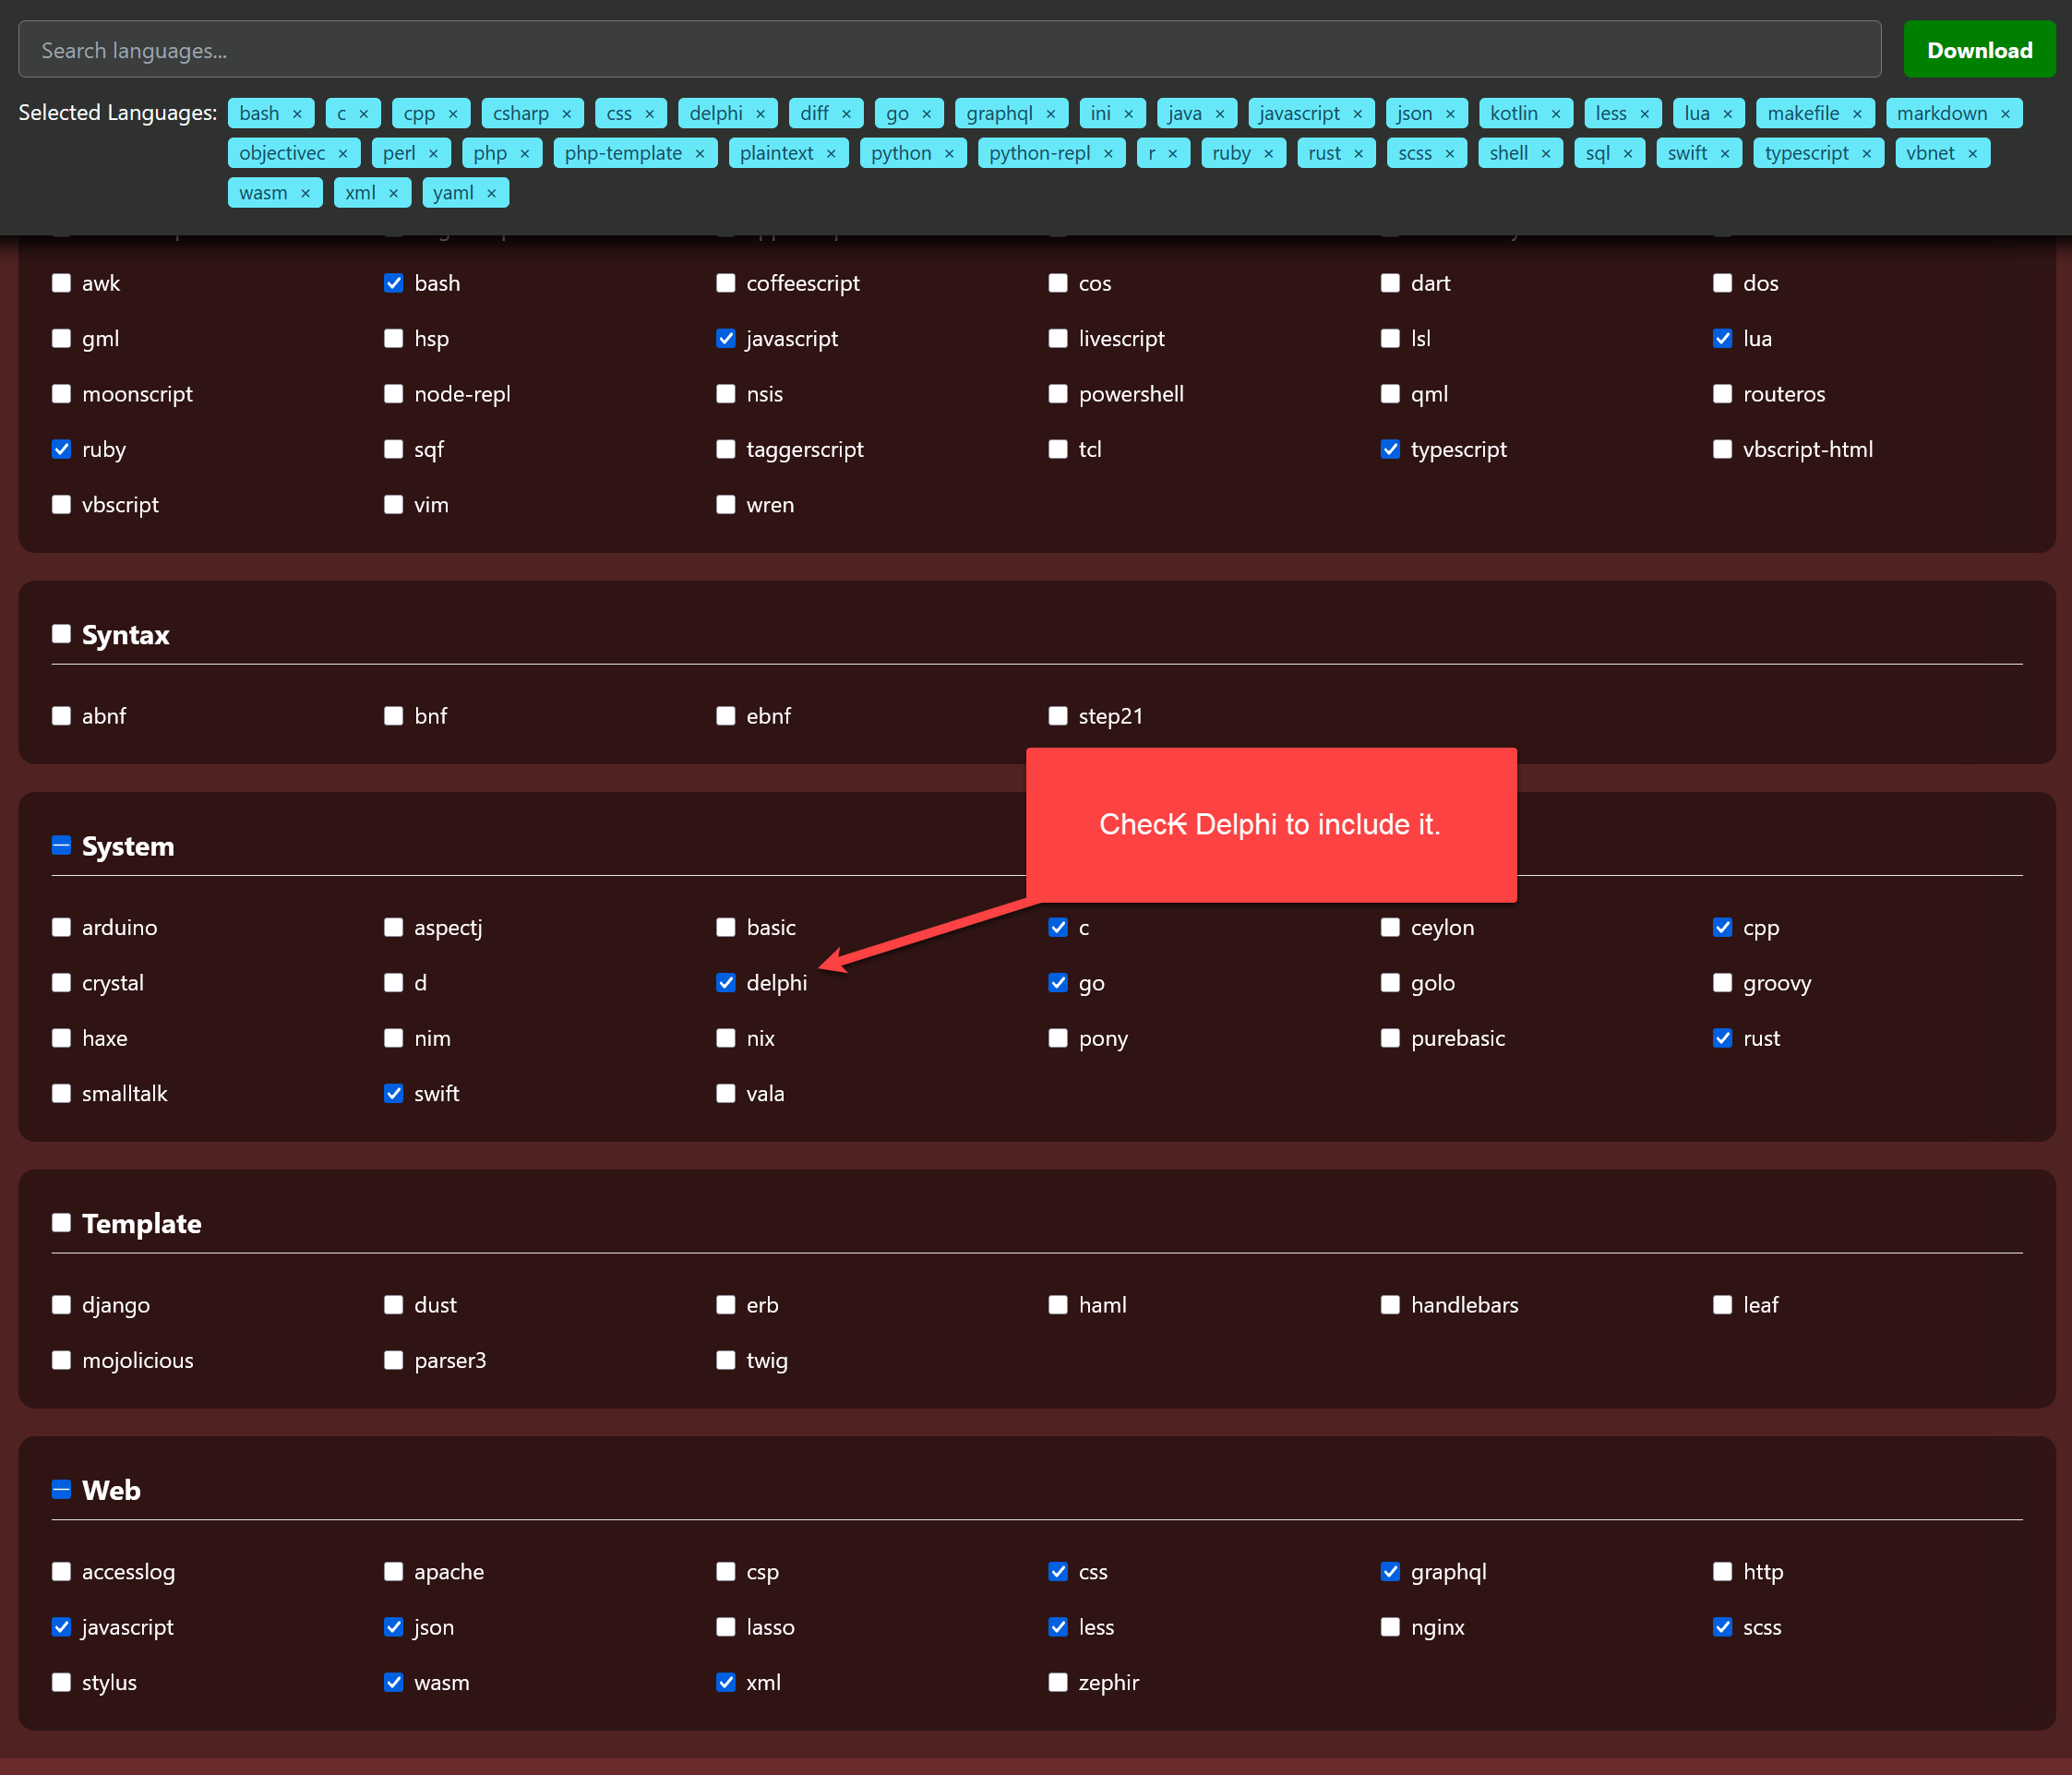
Task: Check the nginx language checkbox
Action: (1390, 1627)
